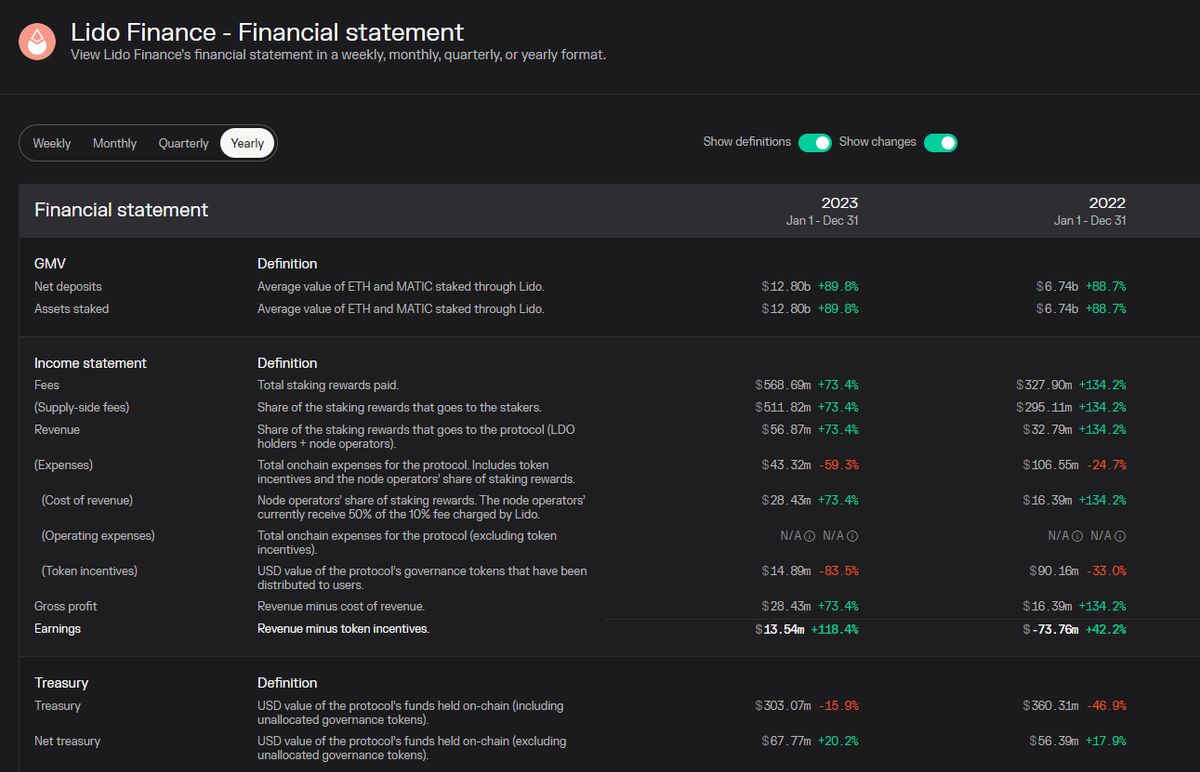Click the -33.0% Token incentives change

[1106, 571]
